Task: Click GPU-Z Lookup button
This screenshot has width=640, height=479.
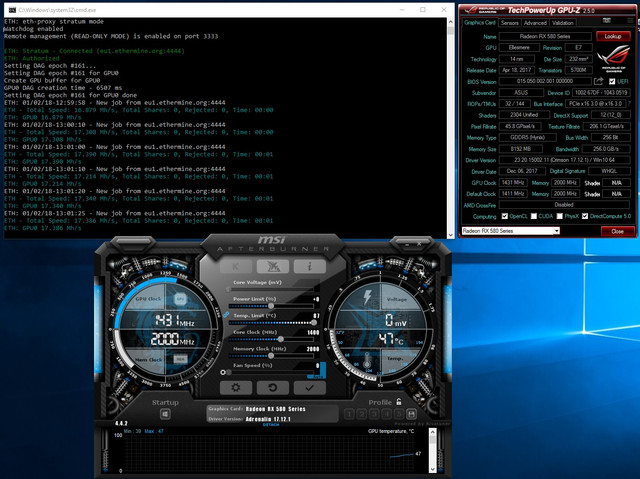Action: tap(613, 36)
